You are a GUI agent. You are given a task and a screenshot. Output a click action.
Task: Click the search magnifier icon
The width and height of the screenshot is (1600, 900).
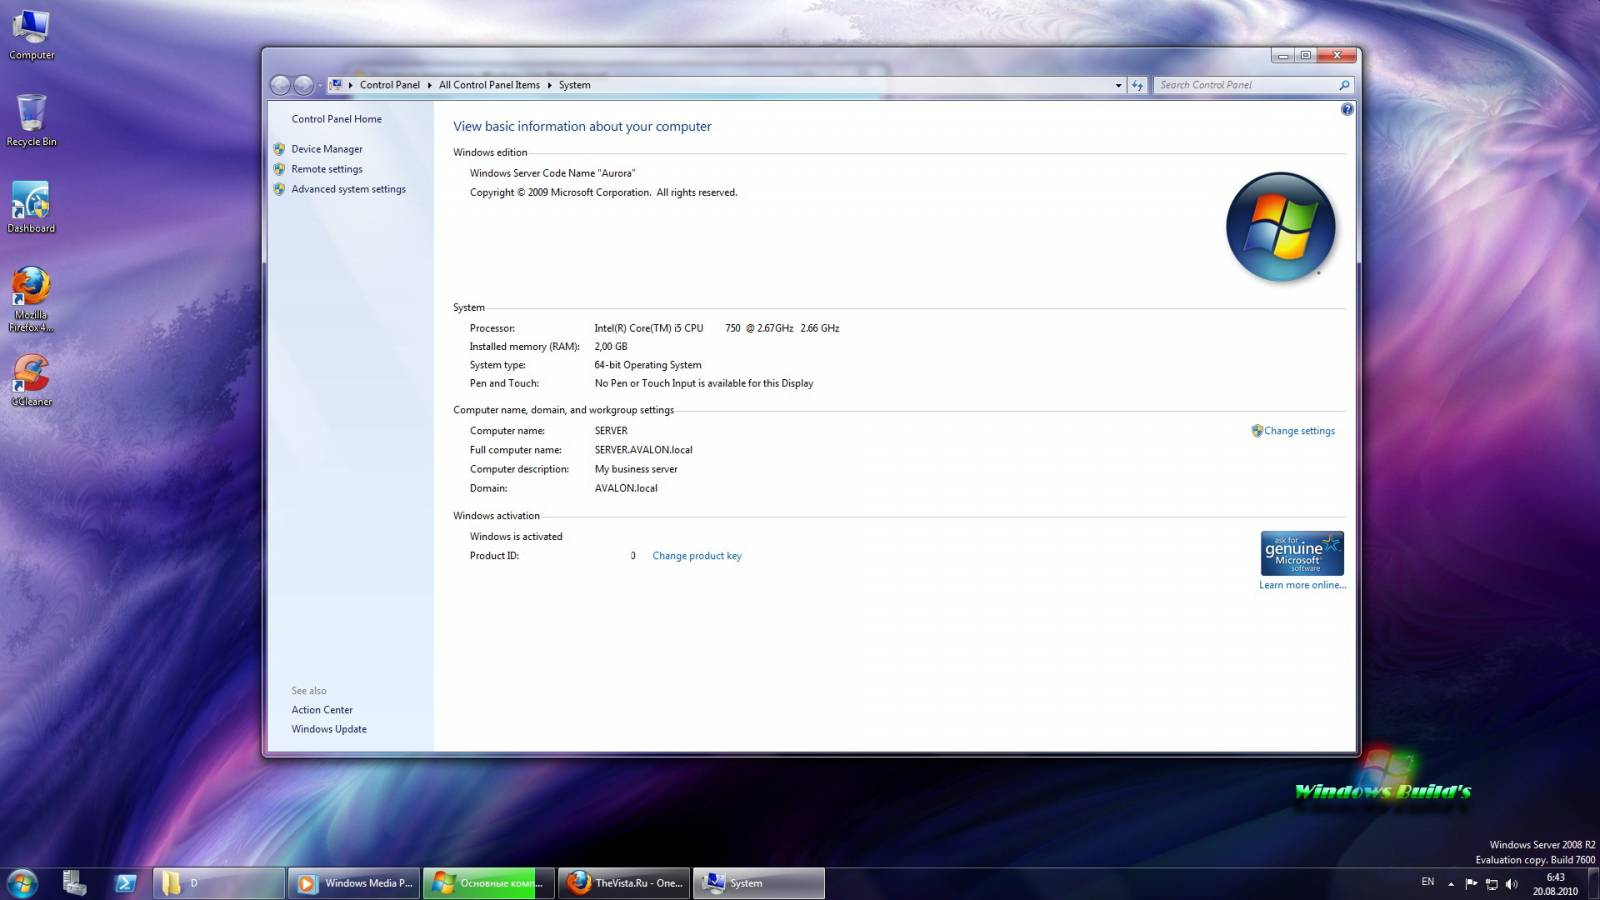[x=1344, y=85]
